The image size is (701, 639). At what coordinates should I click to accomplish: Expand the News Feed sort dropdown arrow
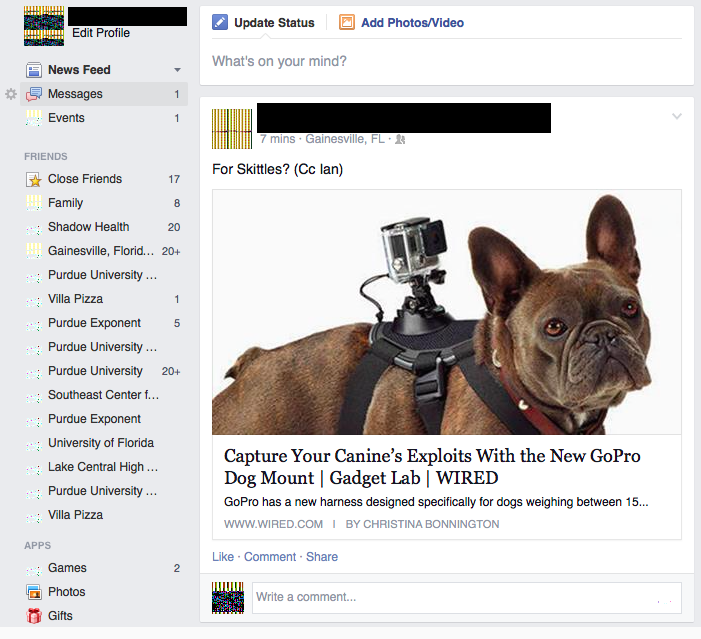click(x=177, y=70)
